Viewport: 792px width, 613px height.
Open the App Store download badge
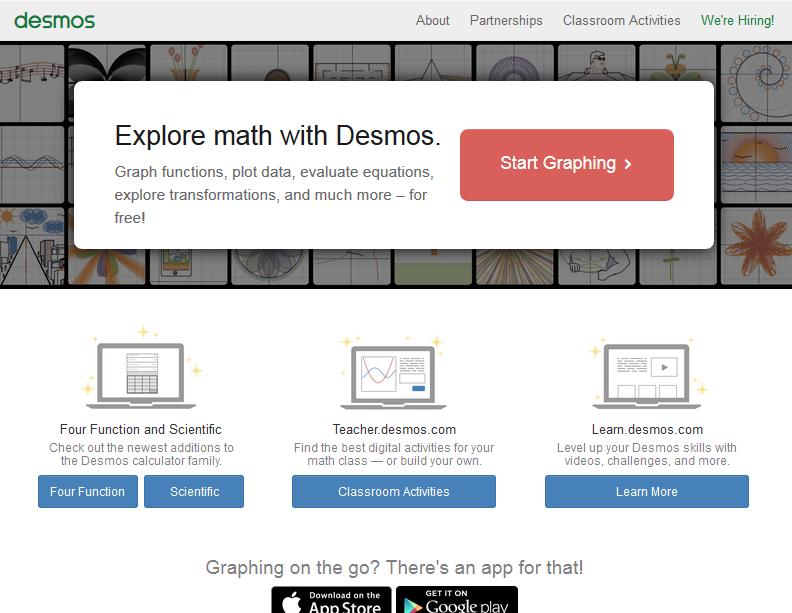click(x=331, y=601)
